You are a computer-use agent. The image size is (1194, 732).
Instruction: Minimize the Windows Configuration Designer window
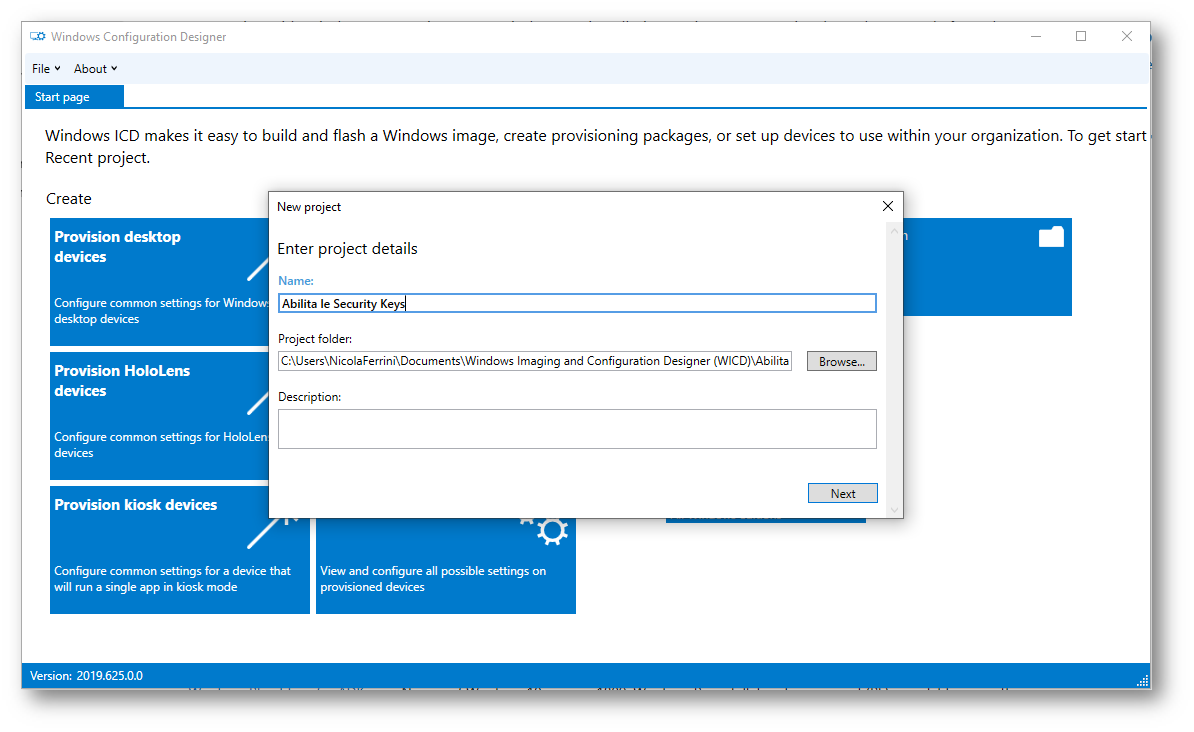point(1036,37)
